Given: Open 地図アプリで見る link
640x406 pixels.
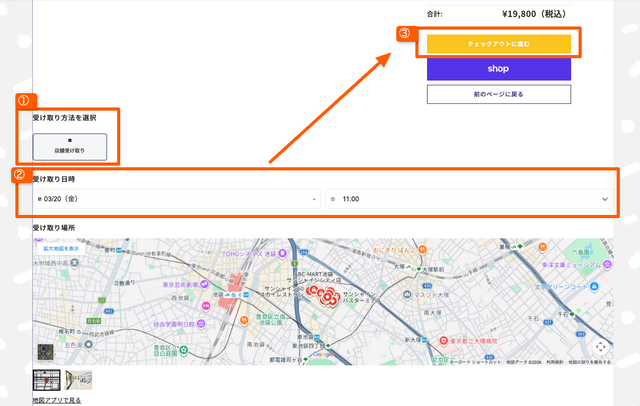Looking at the screenshot, I should coord(57,400).
